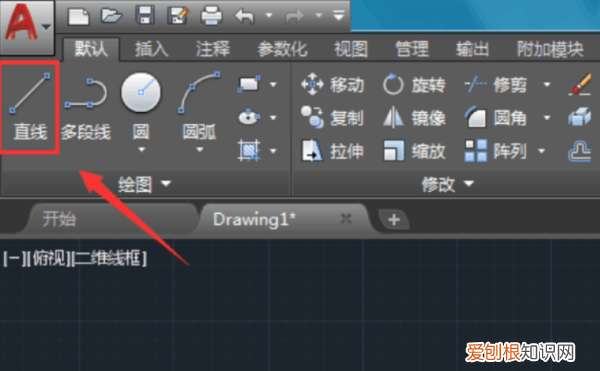Click the erase brush icon
The image size is (600, 371).
(x=580, y=84)
